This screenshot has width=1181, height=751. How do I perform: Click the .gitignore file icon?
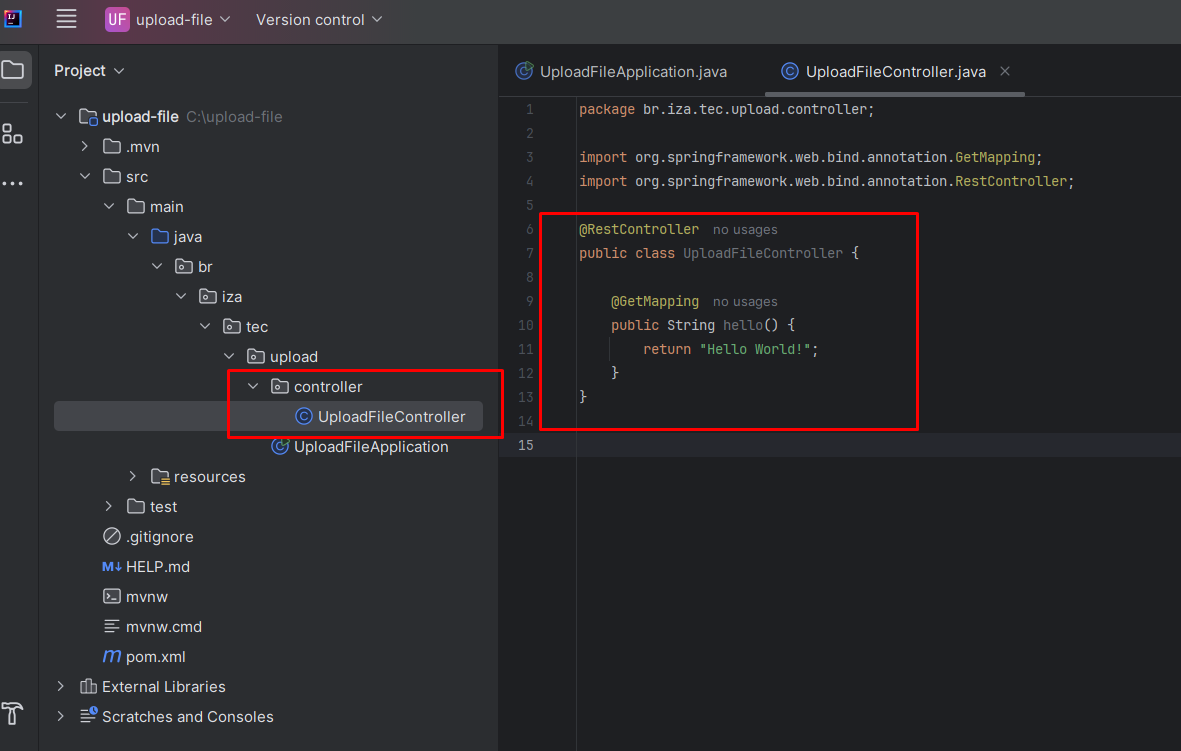(111, 536)
